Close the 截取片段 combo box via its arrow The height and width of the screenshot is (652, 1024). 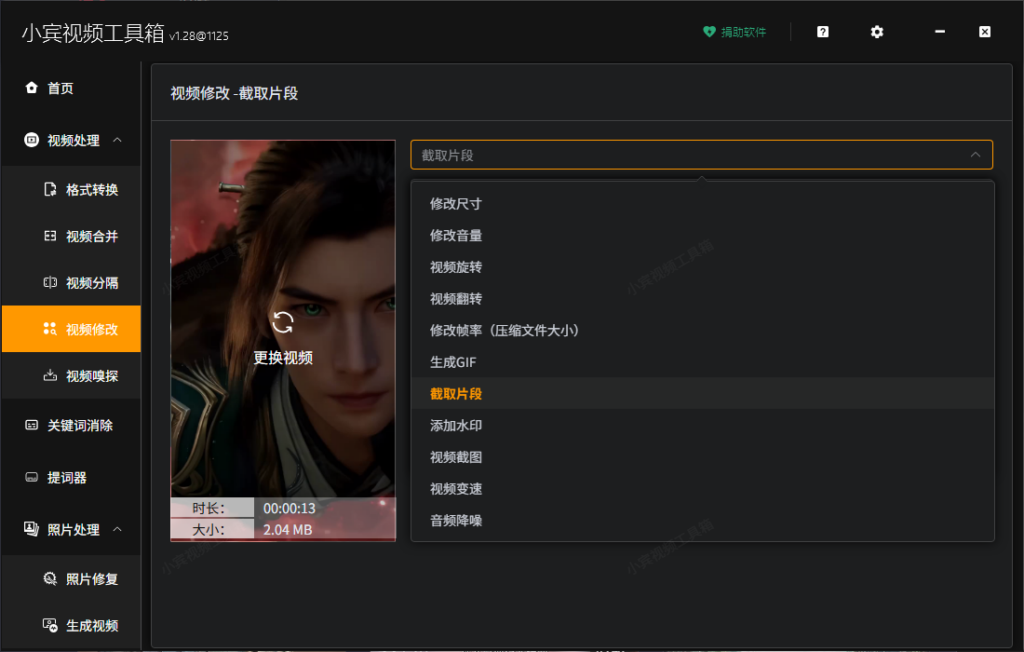pyautogui.click(x=977, y=155)
